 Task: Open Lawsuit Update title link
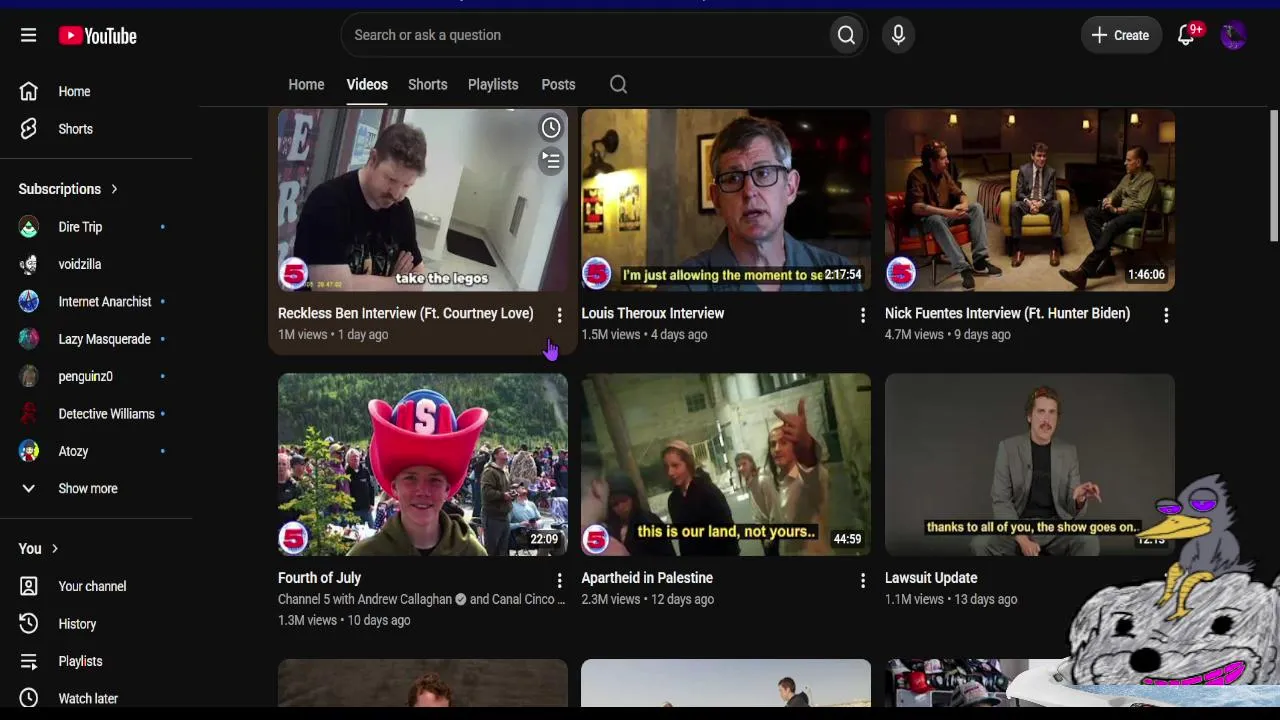[931, 578]
